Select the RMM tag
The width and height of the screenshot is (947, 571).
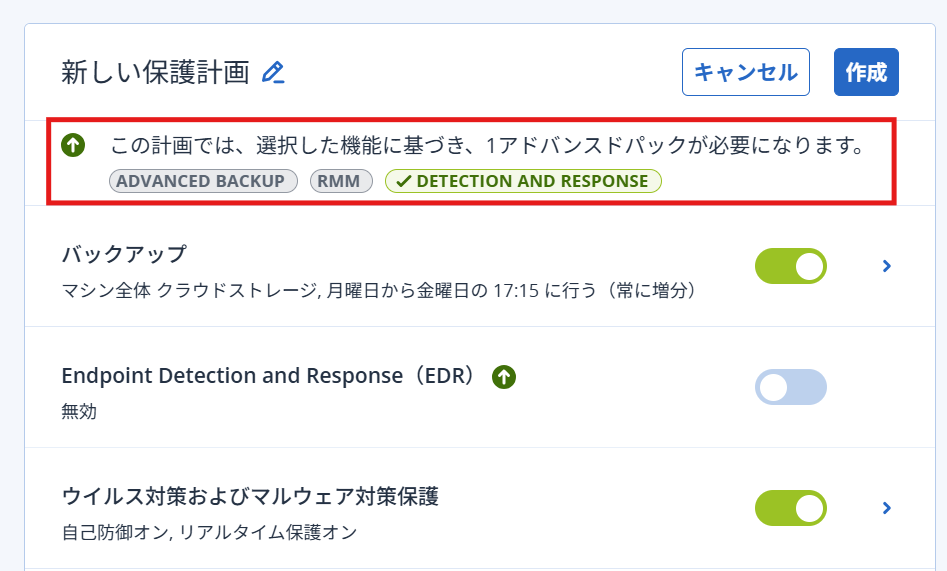(x=341, y=181)
